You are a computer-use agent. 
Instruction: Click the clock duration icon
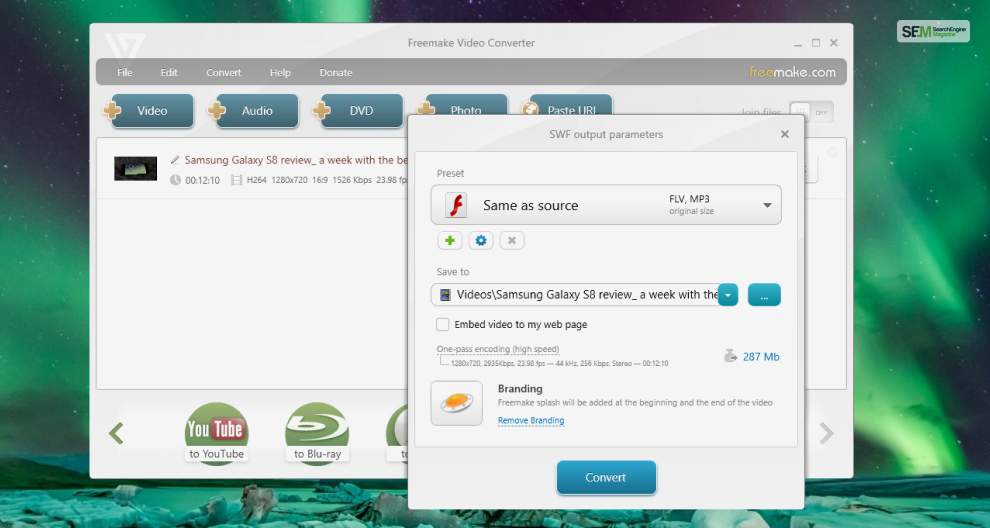coord(176,180)
